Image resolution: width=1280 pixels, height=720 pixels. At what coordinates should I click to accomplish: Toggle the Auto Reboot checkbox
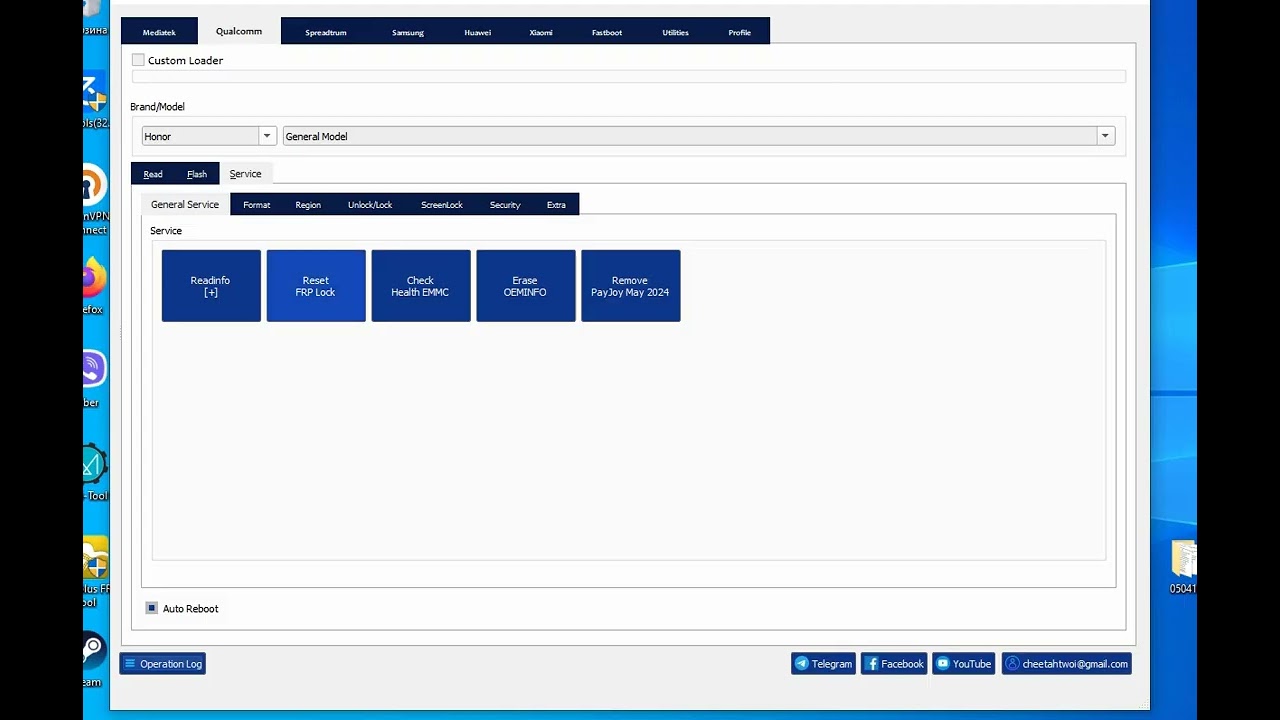click(152, 608)
